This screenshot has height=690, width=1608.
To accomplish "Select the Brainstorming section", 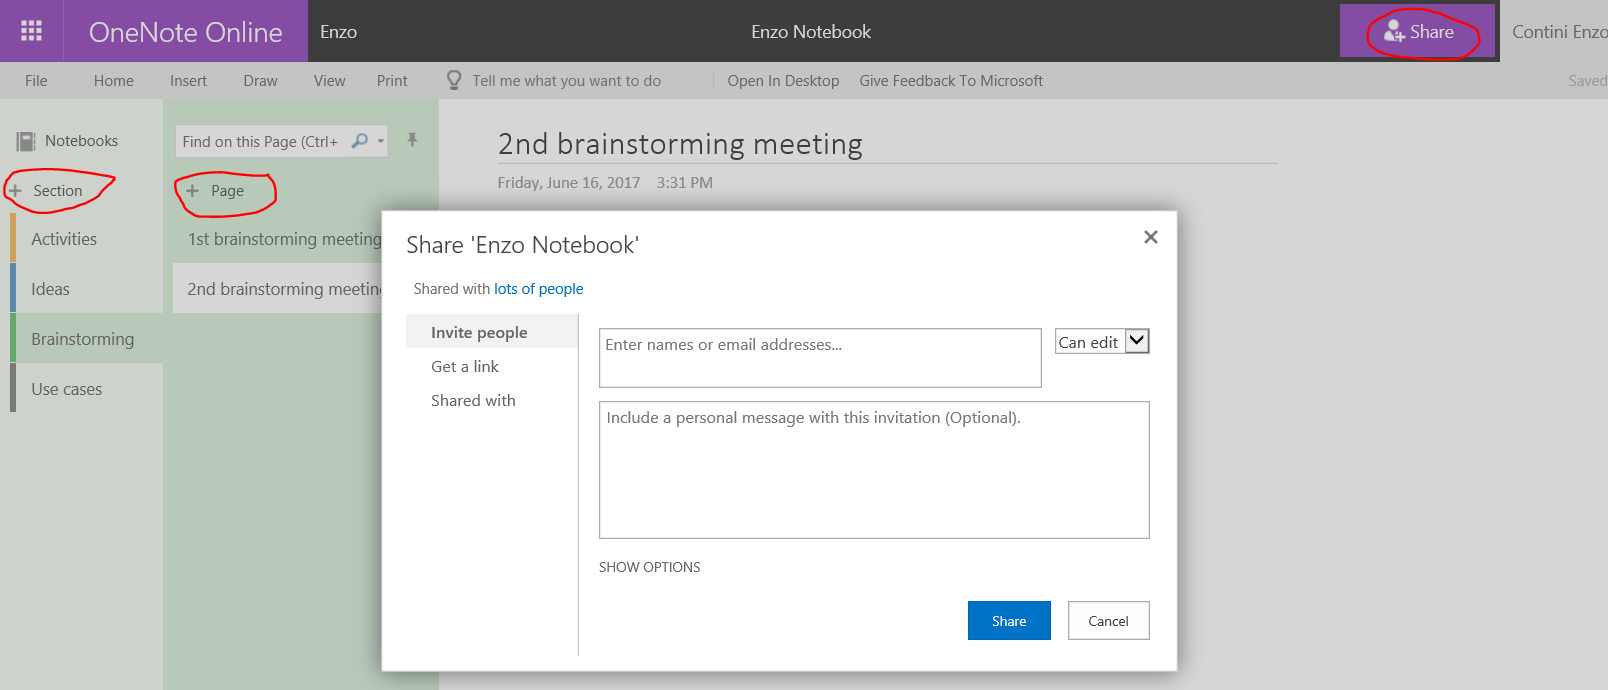I will (82, 339).
